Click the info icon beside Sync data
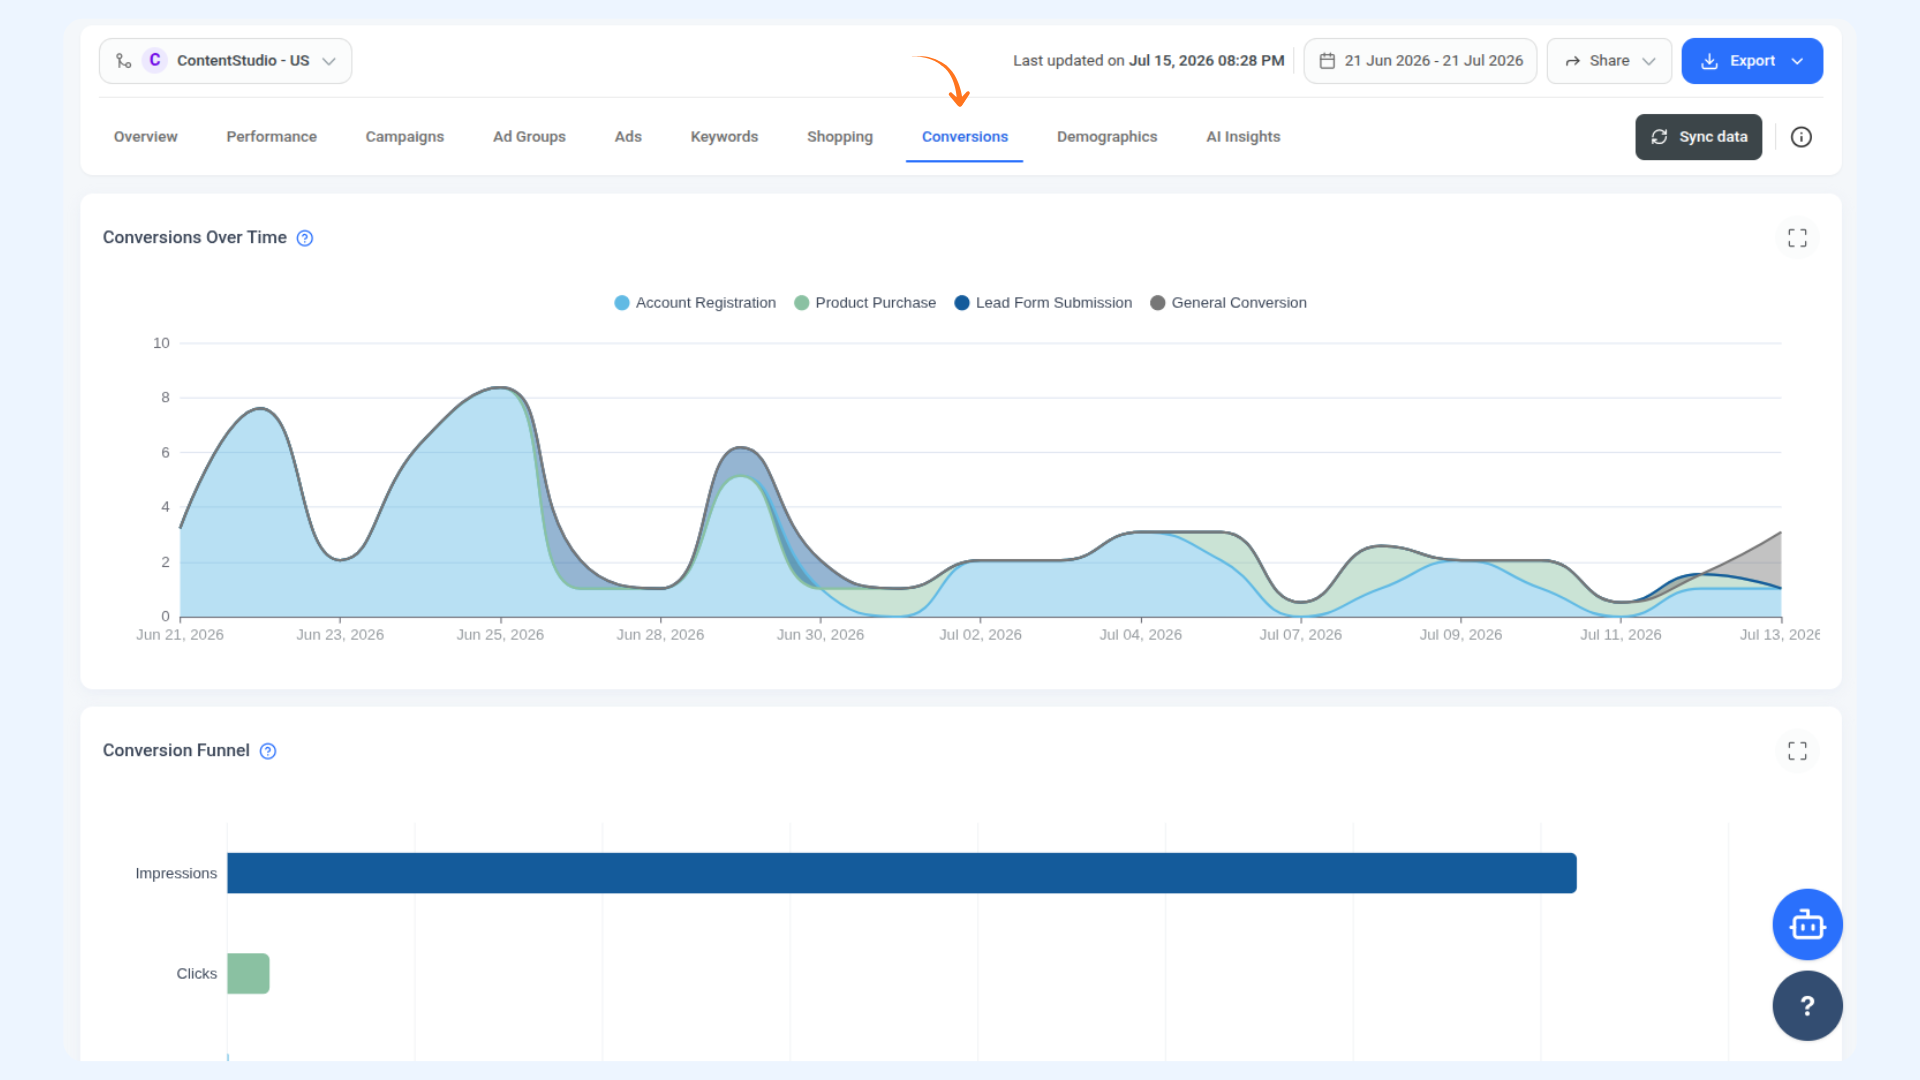 click(x=1801, y=137)
